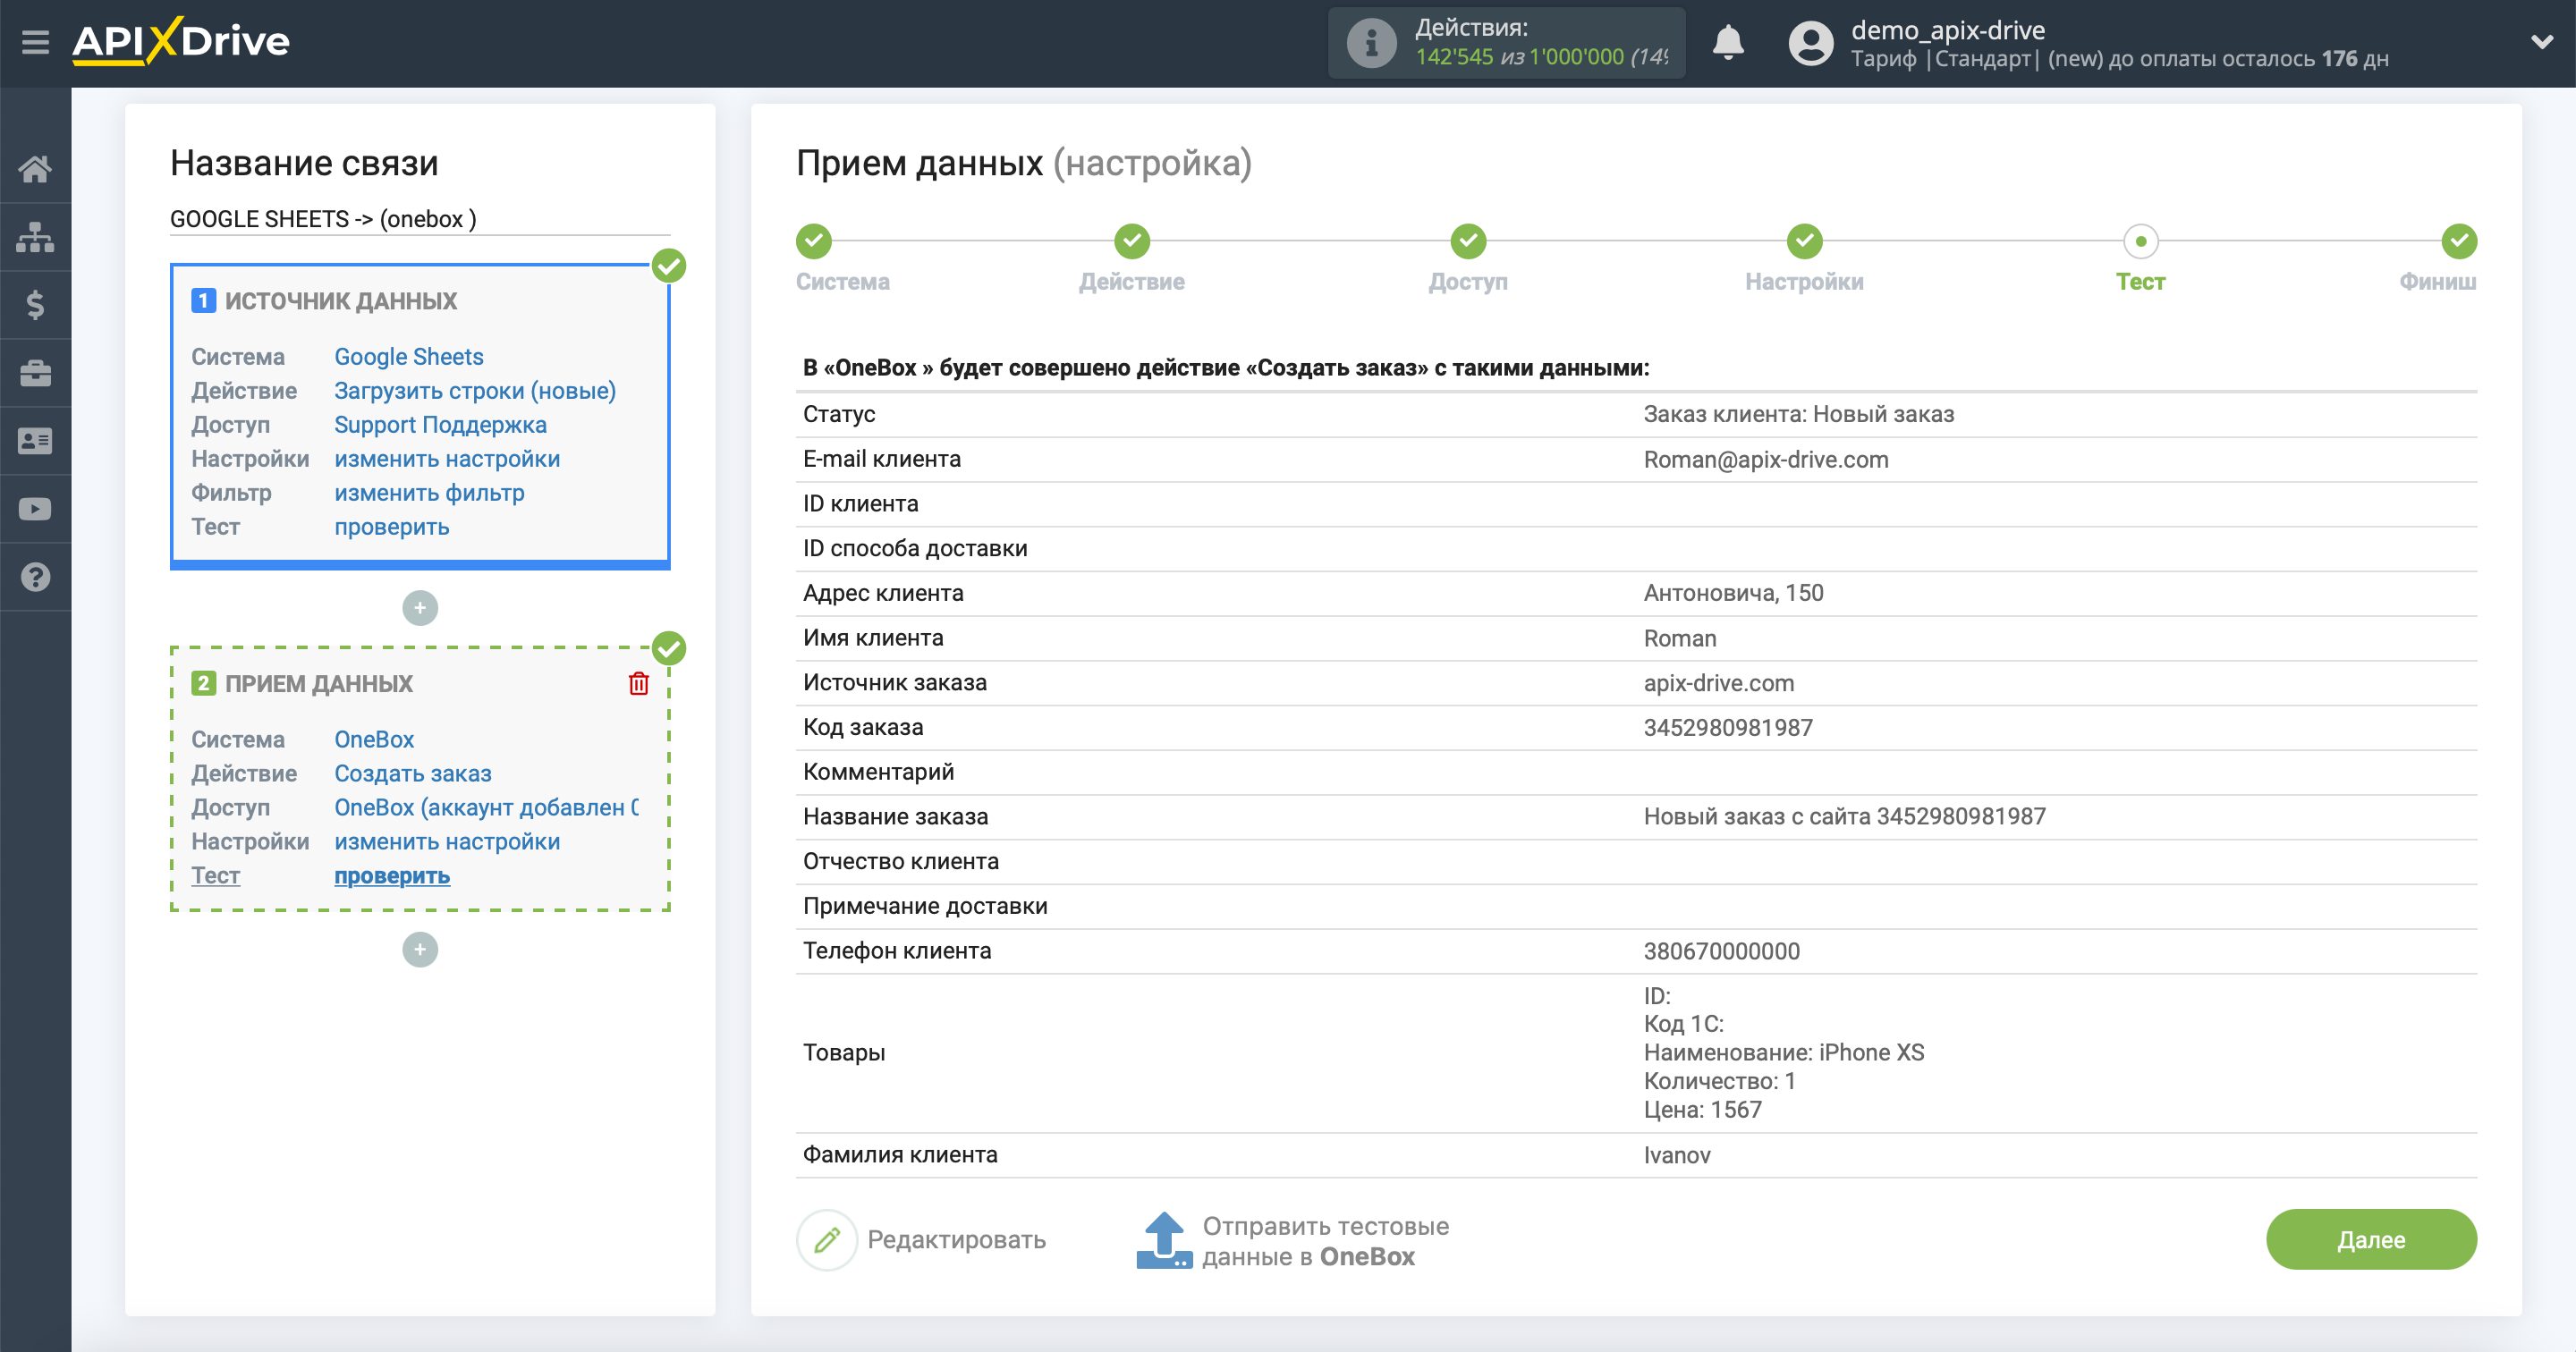This screenshot has width=2576, height=1352.
Task: Click the order code 3452980981987 value
Action: tap(1728, 728)
